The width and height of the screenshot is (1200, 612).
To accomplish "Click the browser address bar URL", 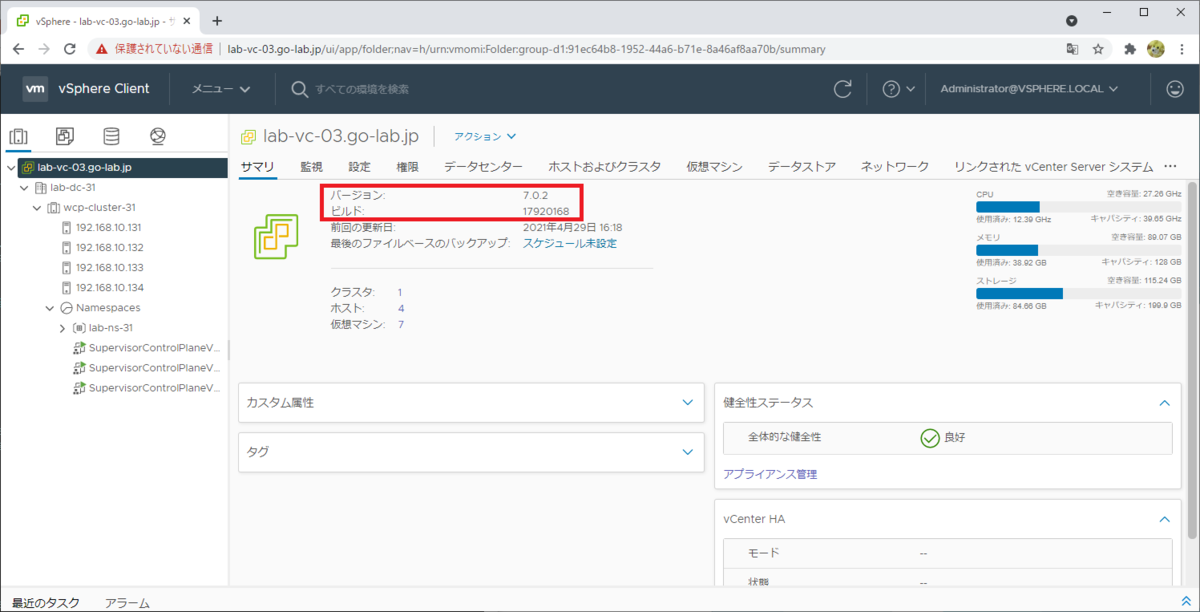I will [527, 48].
